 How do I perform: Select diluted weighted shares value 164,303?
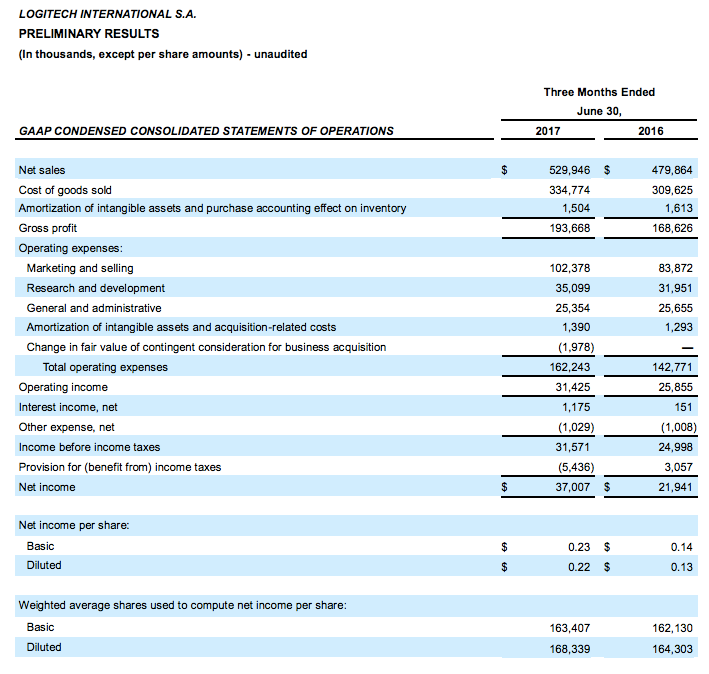pos(672,649)
